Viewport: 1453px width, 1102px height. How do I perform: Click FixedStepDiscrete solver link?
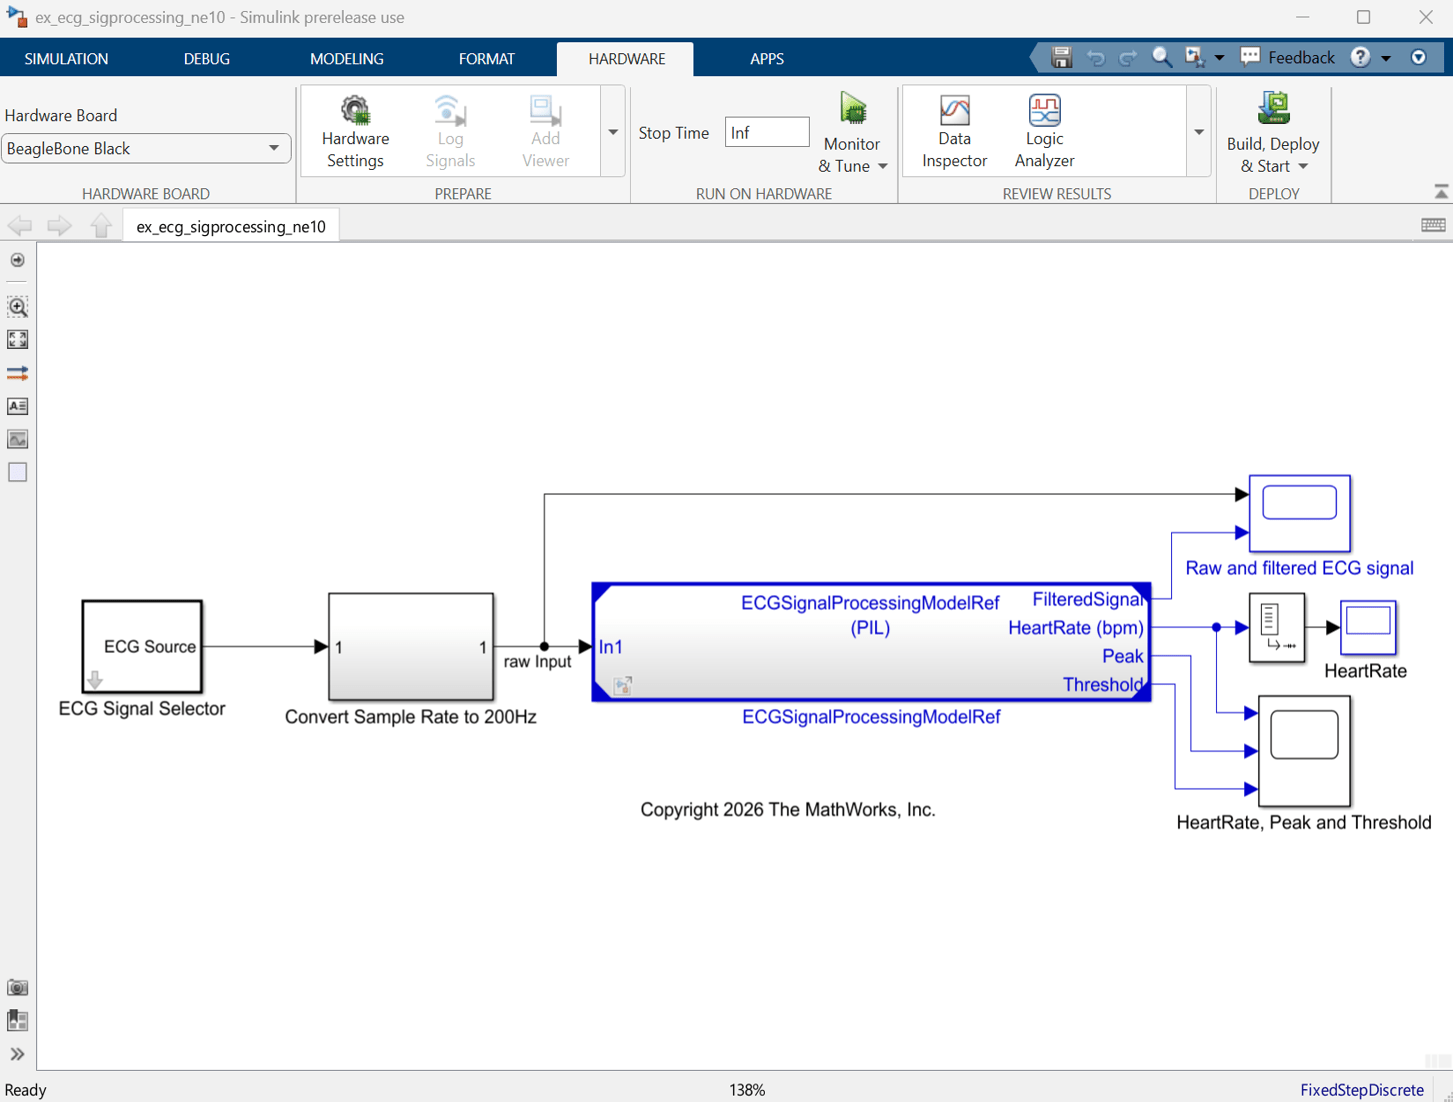pos(1361,1090)
